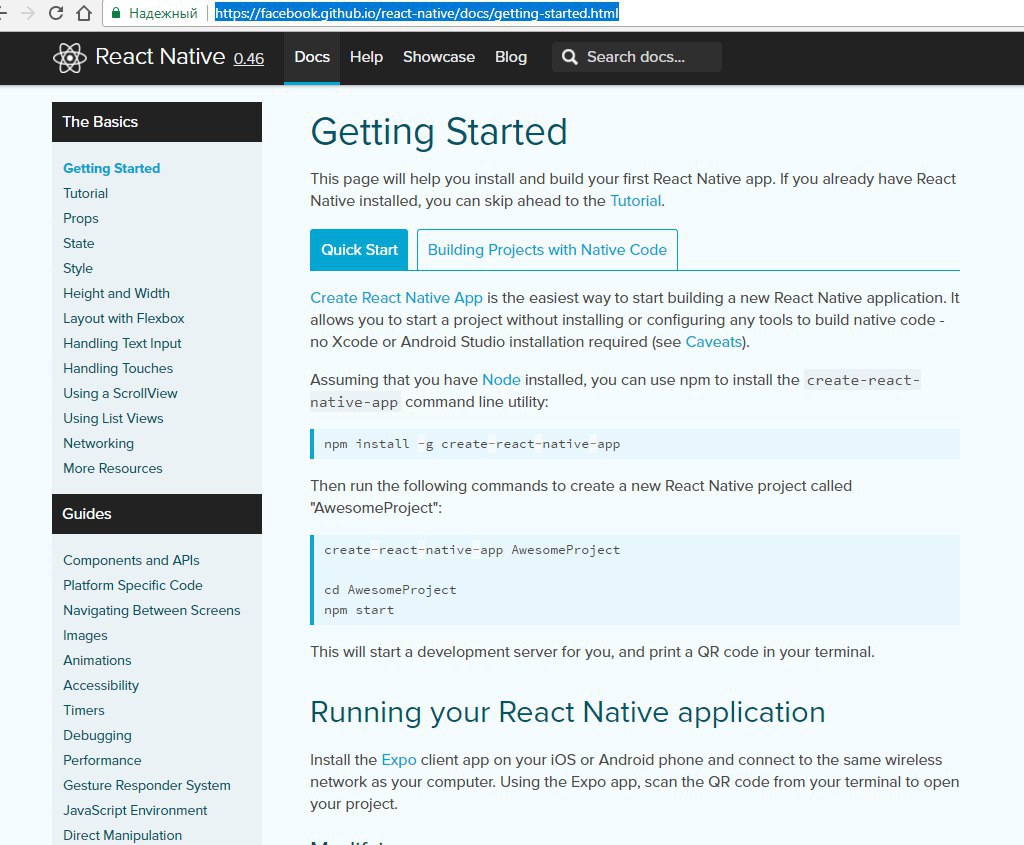
Task: Open Debugging guide
Action: 97,735
